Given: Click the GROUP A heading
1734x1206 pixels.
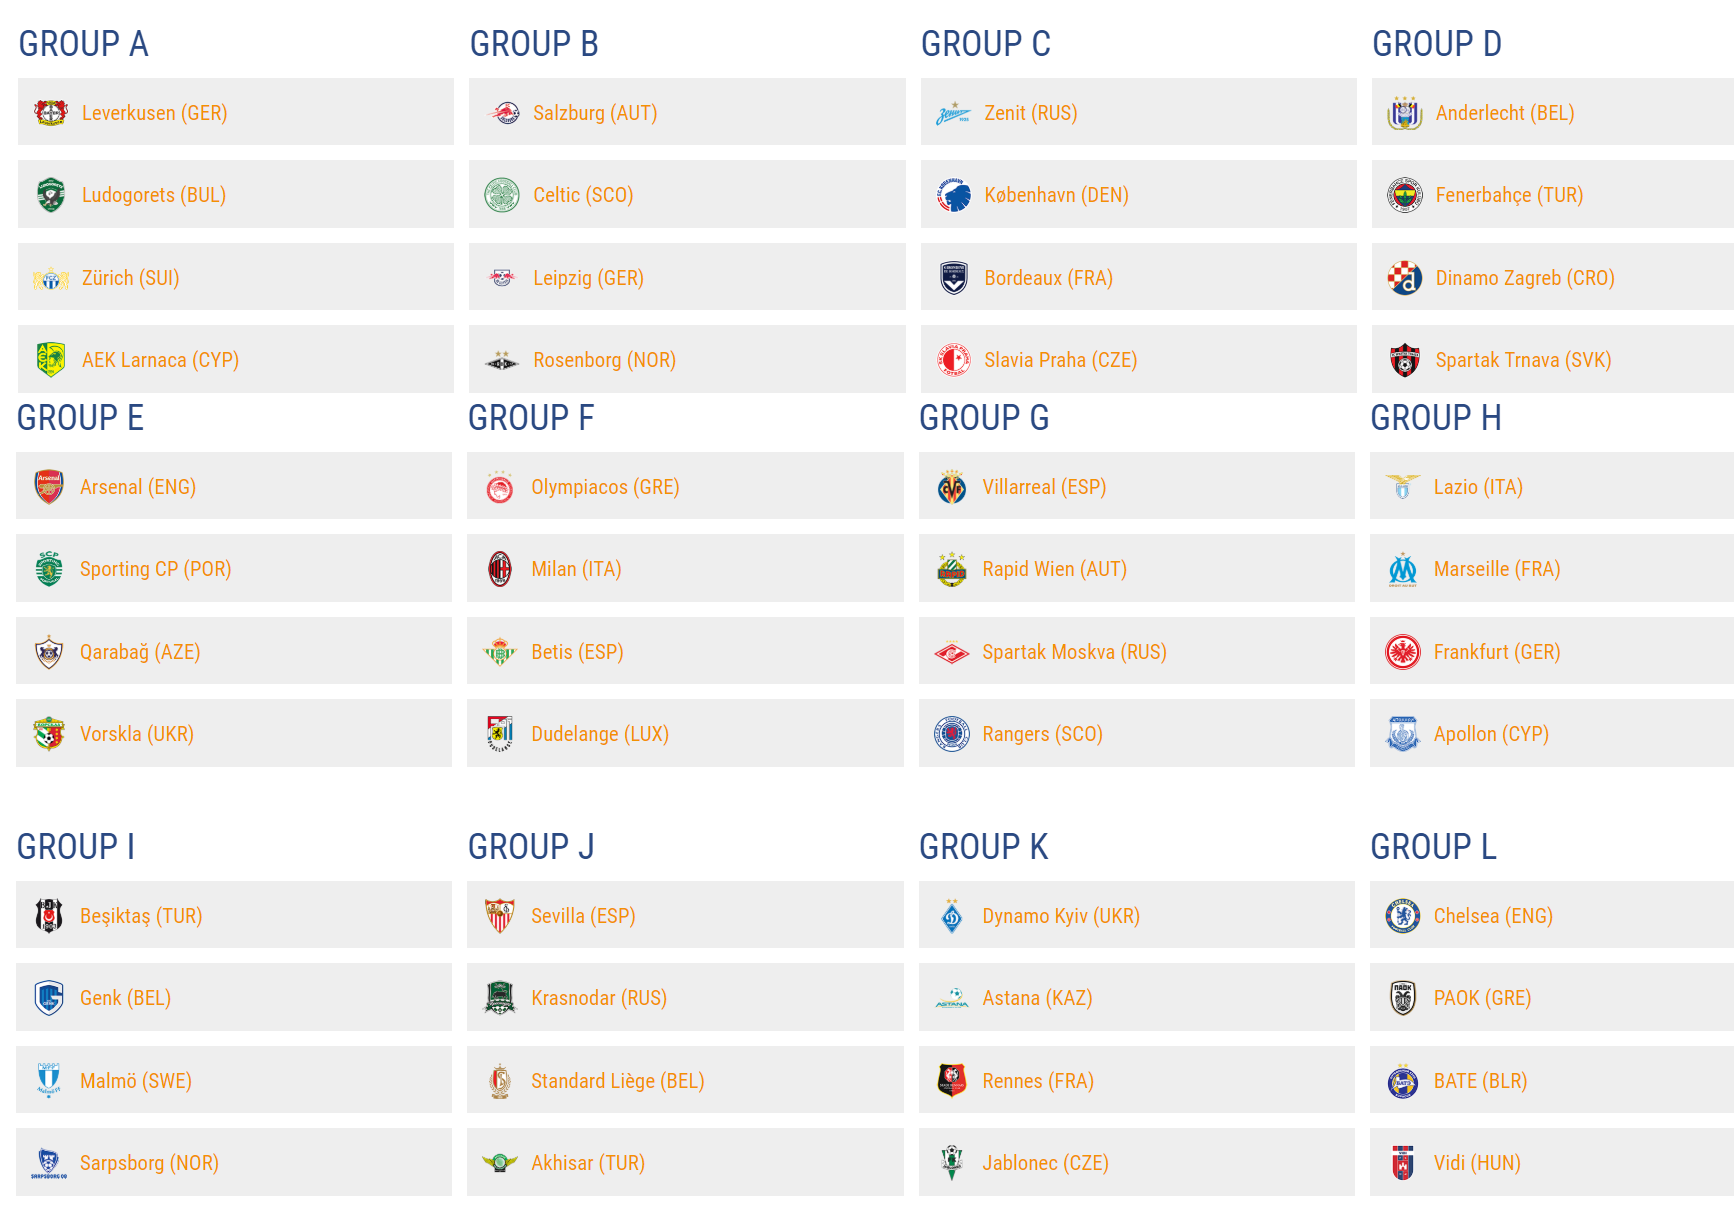Looking at the screenshot, I should pos(84,44).
